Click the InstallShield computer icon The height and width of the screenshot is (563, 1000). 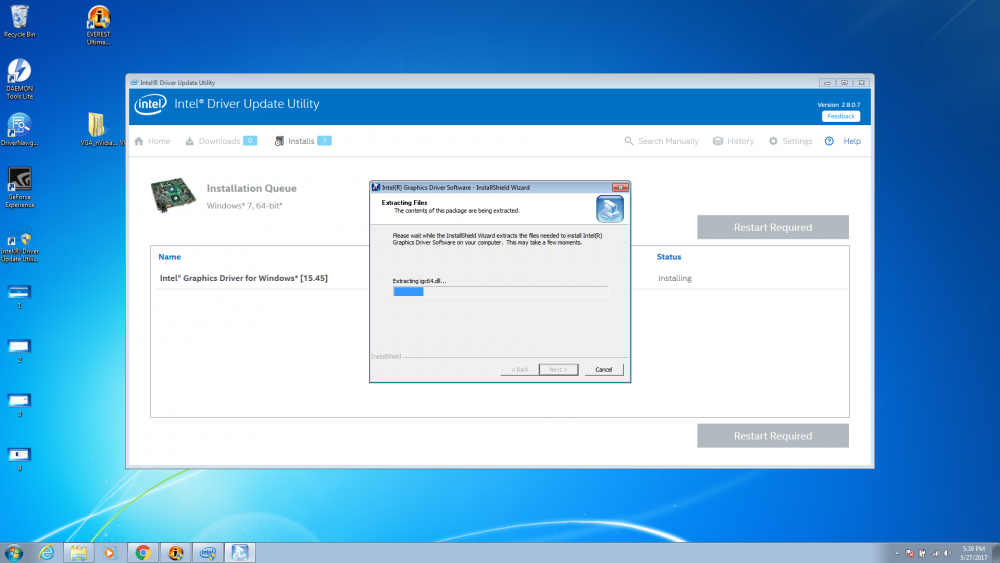tap(610, 209)
